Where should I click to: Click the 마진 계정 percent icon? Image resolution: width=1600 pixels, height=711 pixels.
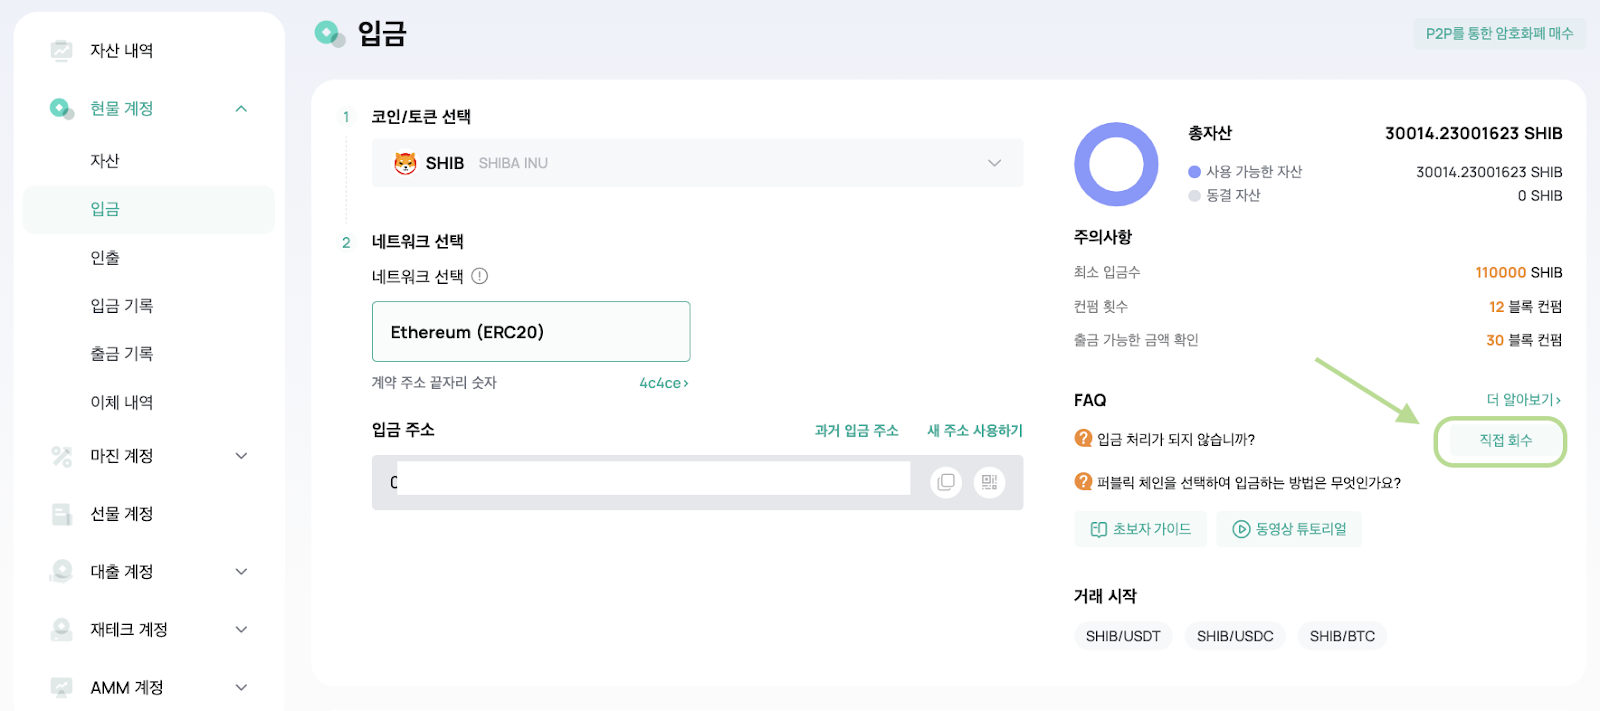[x=62, y=456]
